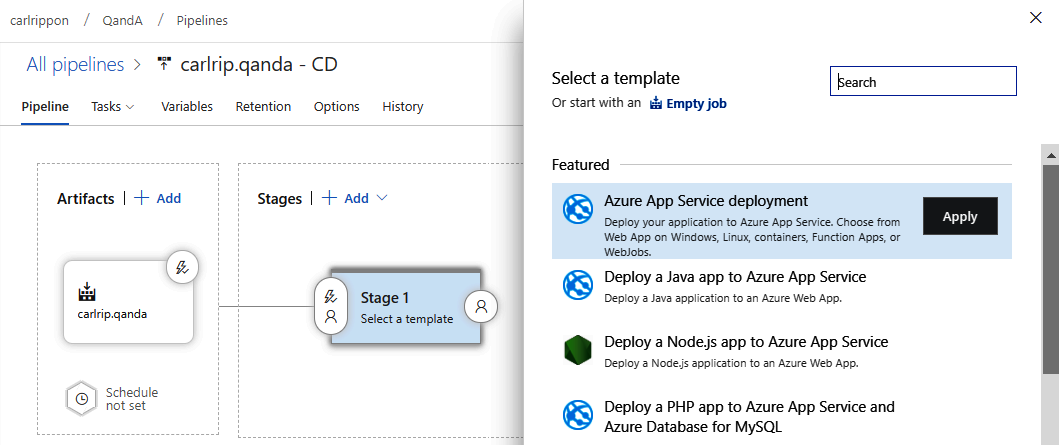Open the Variables tab
Viewport: 1059px width, 445px height.
pos(187,107)
